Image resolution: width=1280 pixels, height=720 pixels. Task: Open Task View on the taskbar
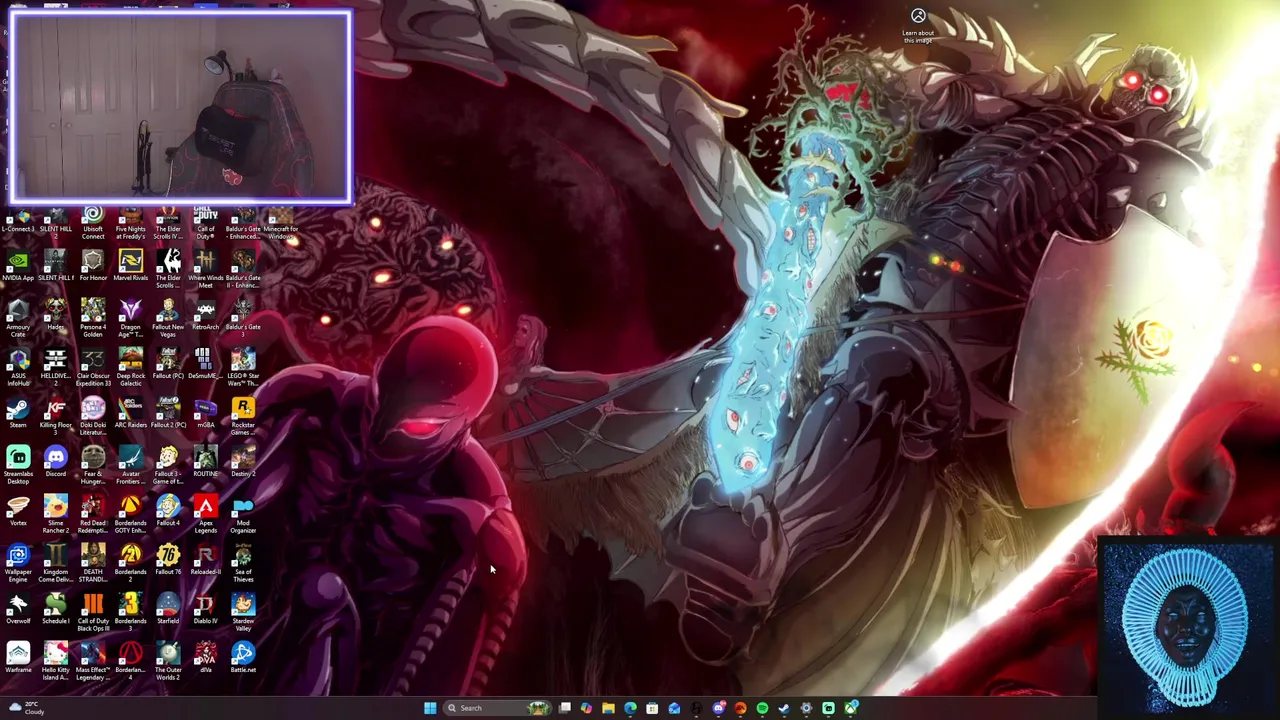[x=564, y=708]
